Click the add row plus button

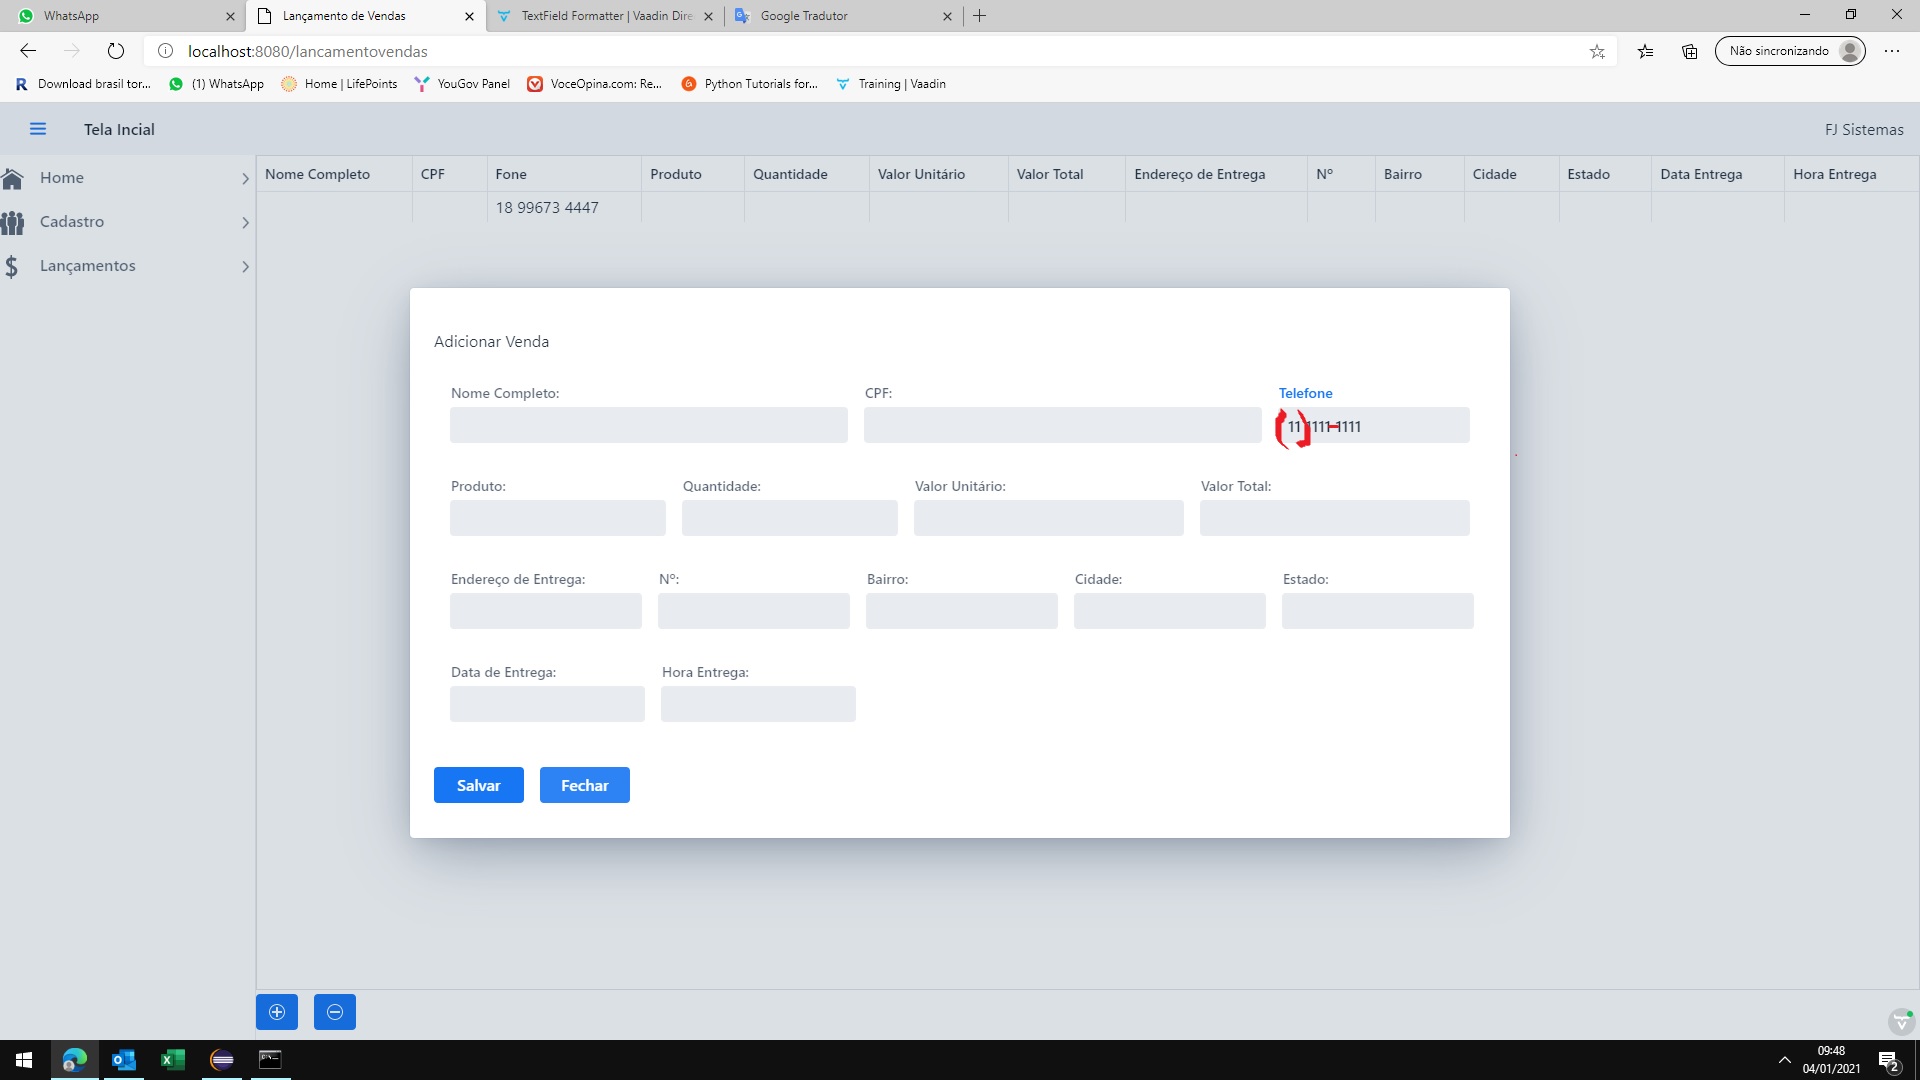277,1012
